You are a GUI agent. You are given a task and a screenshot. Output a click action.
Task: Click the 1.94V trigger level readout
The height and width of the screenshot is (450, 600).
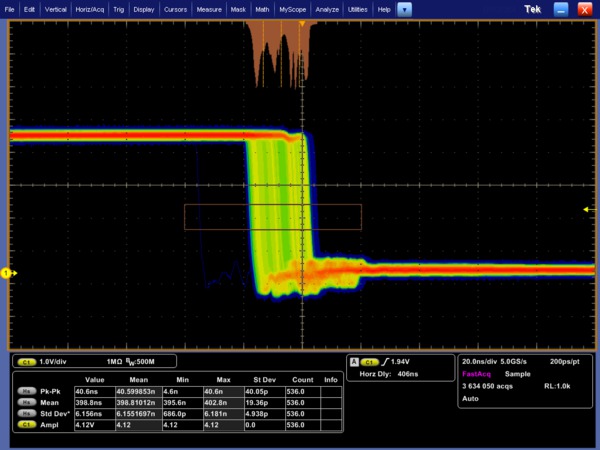[x=401, y=361]
